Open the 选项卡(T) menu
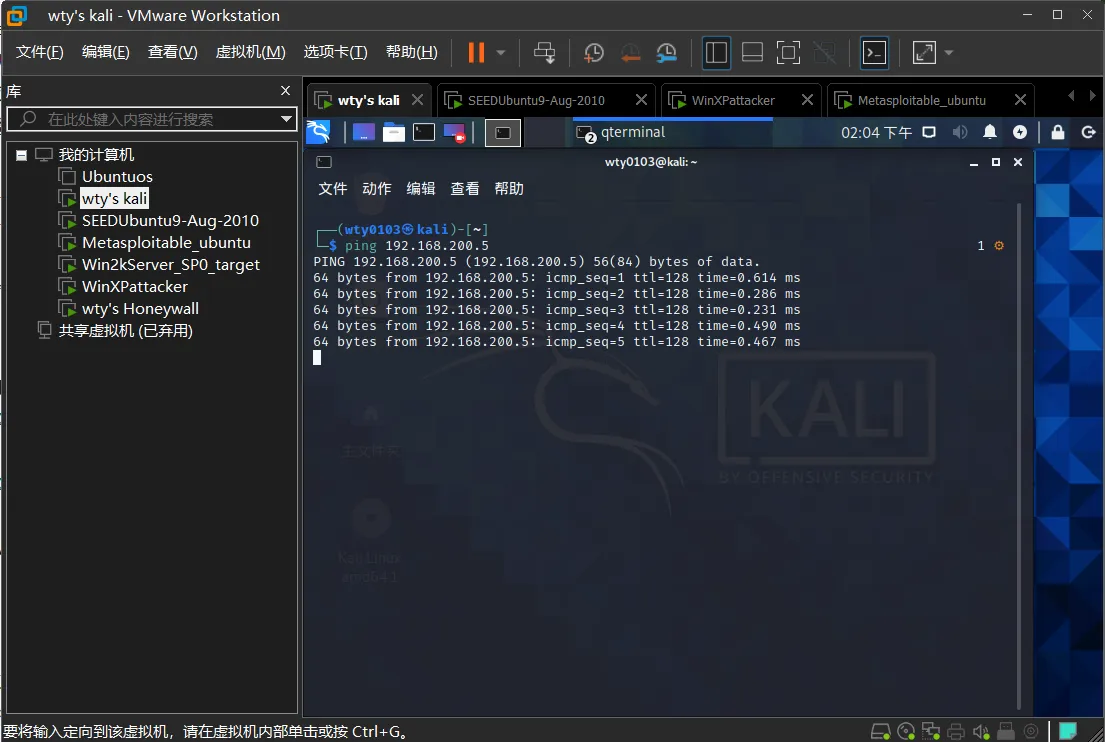 click(x=335, y=52)
